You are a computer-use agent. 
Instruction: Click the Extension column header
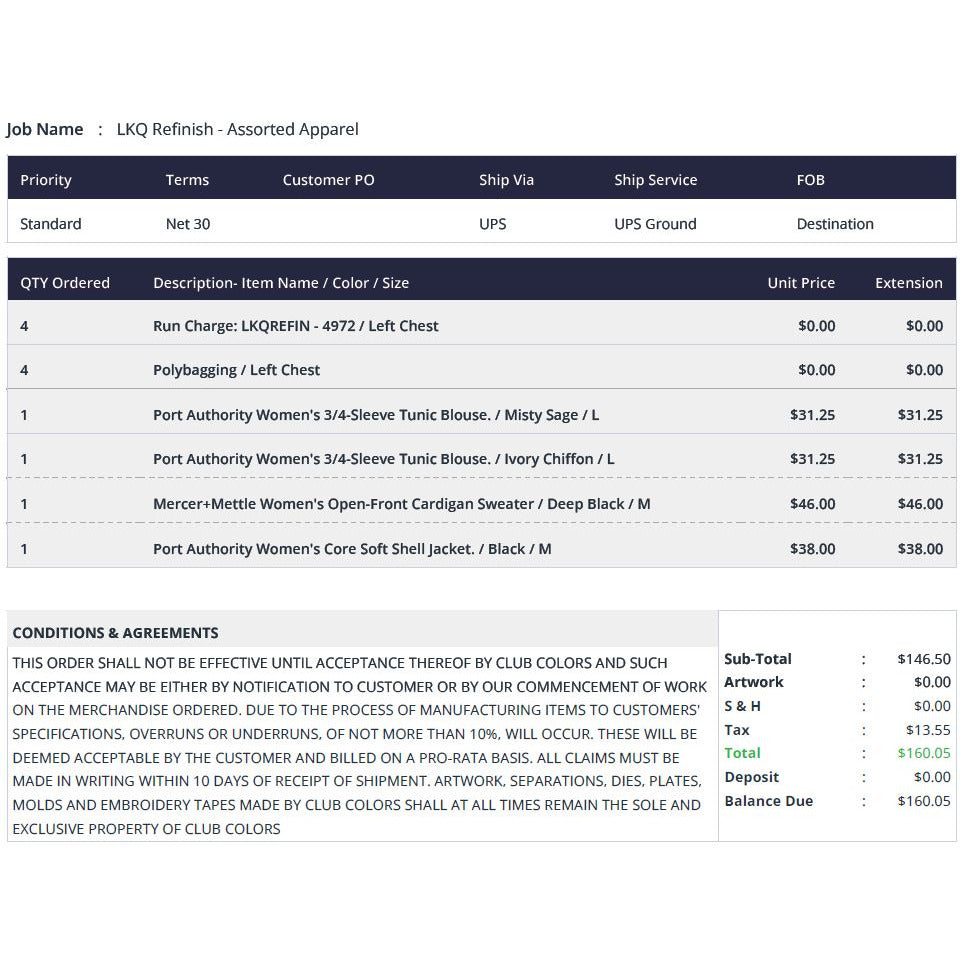[x=909, y=283]
